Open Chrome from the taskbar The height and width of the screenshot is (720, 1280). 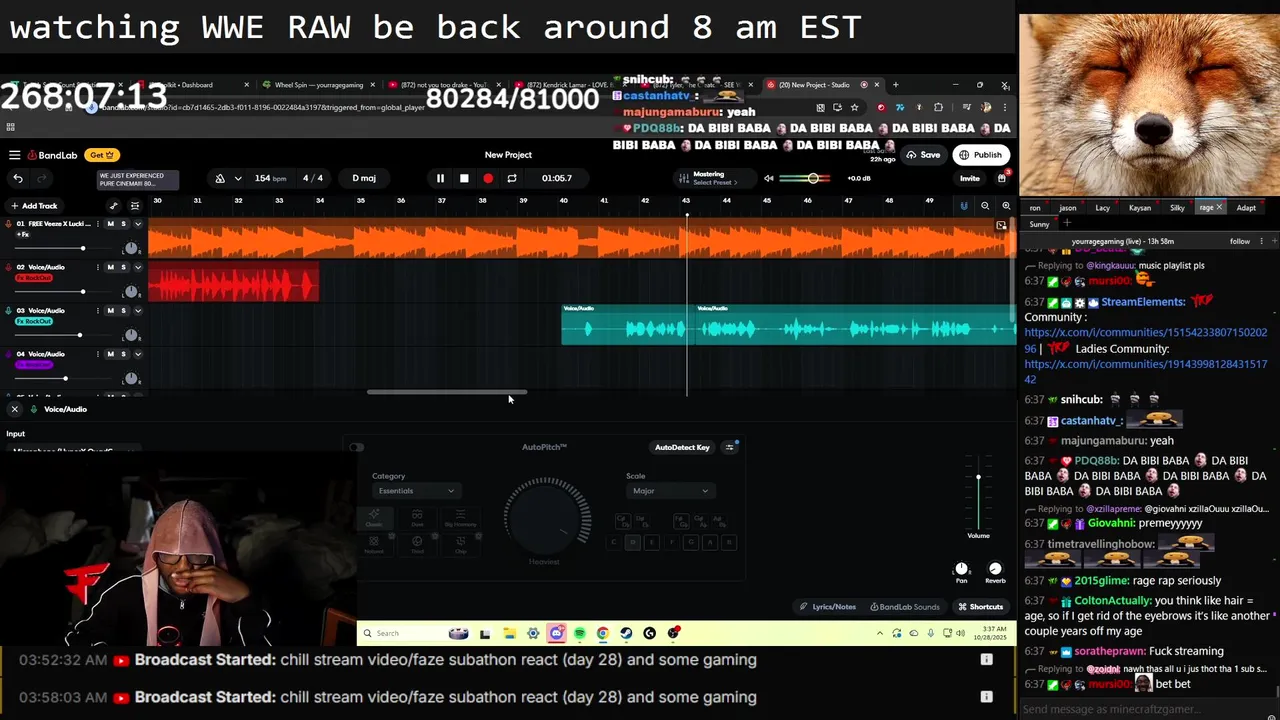point(603,633)
